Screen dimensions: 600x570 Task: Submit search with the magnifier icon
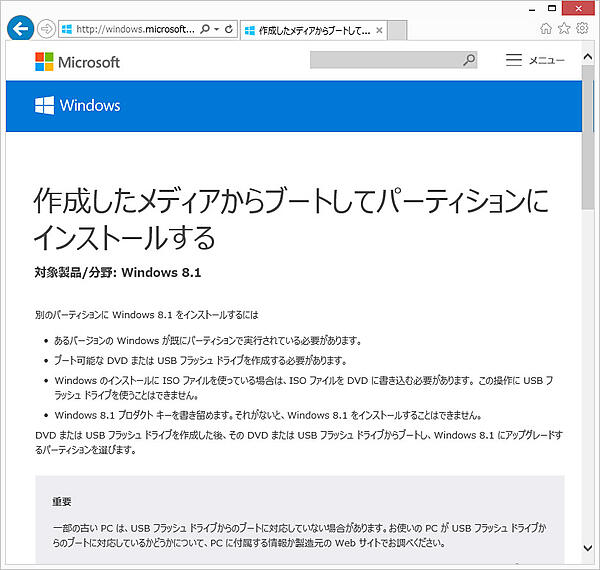click(x=469, y=60)
